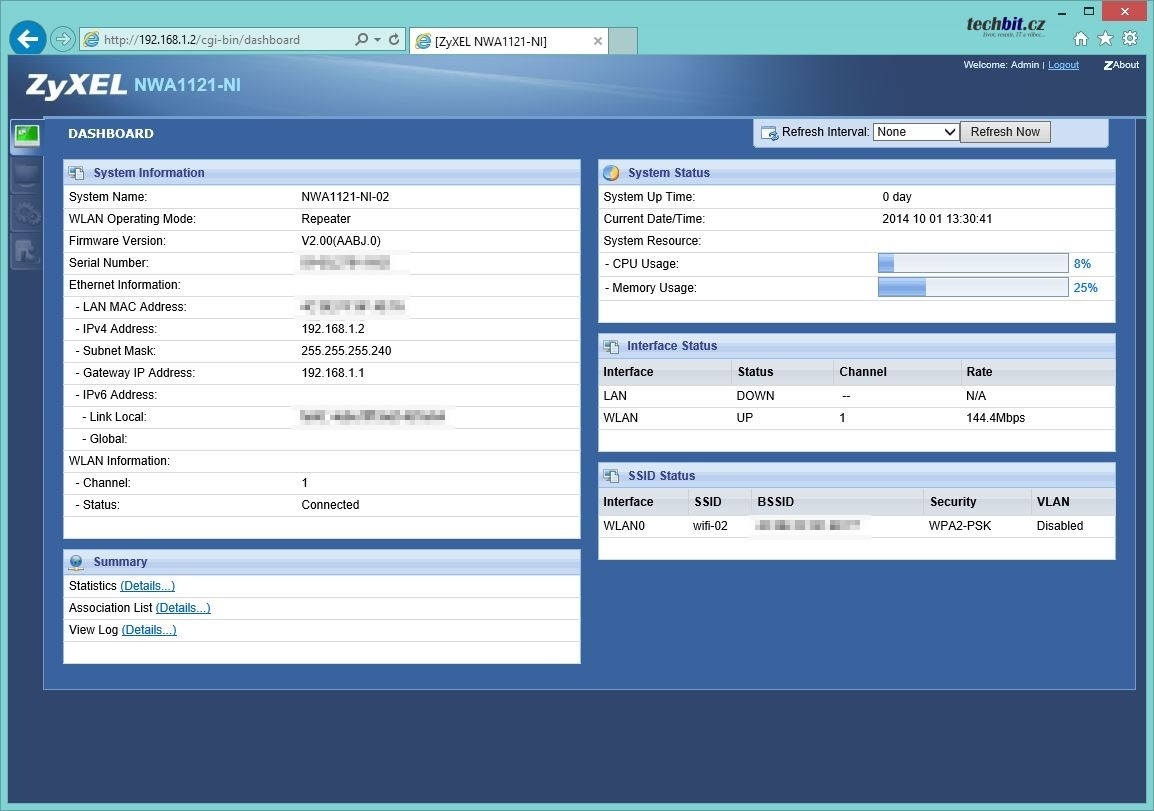Reload page using address bar refresh icon

(394, 40)
